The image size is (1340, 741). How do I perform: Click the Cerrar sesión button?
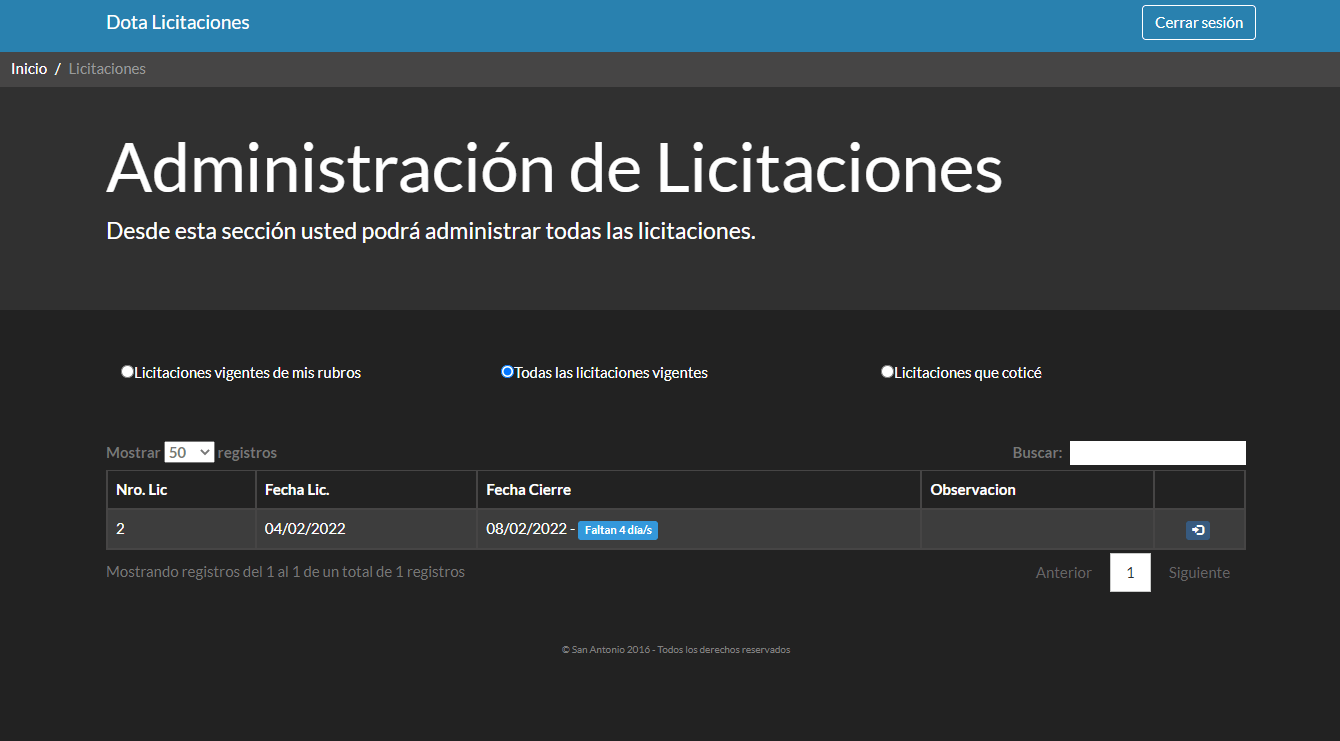(x=1198, y=23)
